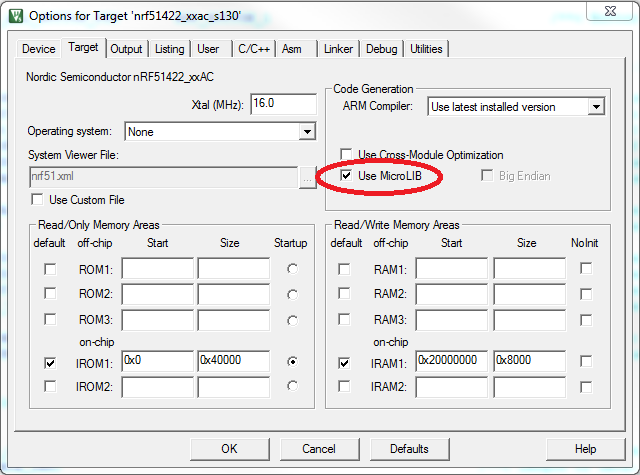The width and height of the screenshot is (640, 475).
Task: Tick RAM3 default checkbox
Action: [344, 319]
